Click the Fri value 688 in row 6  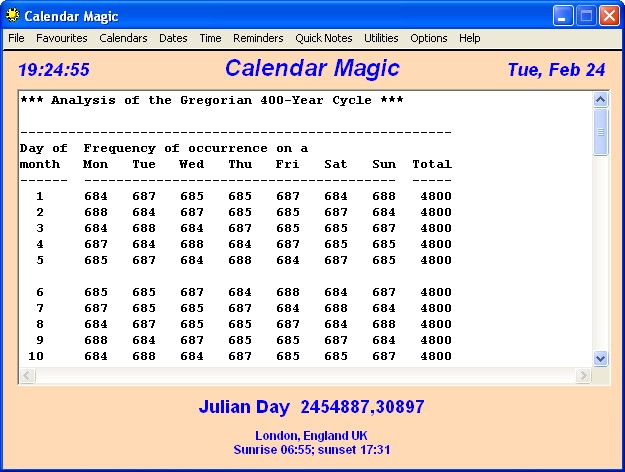288,292
